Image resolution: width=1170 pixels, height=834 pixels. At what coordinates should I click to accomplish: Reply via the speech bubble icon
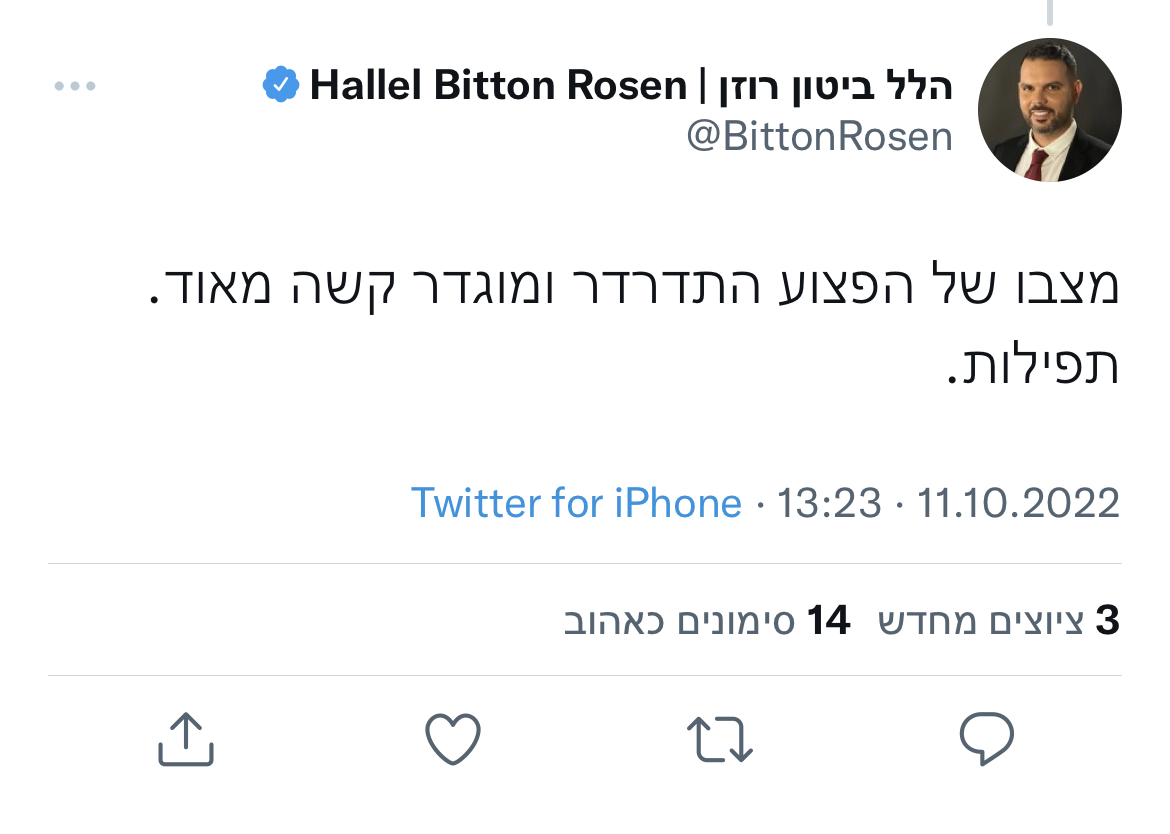click(x=987, y=740)
